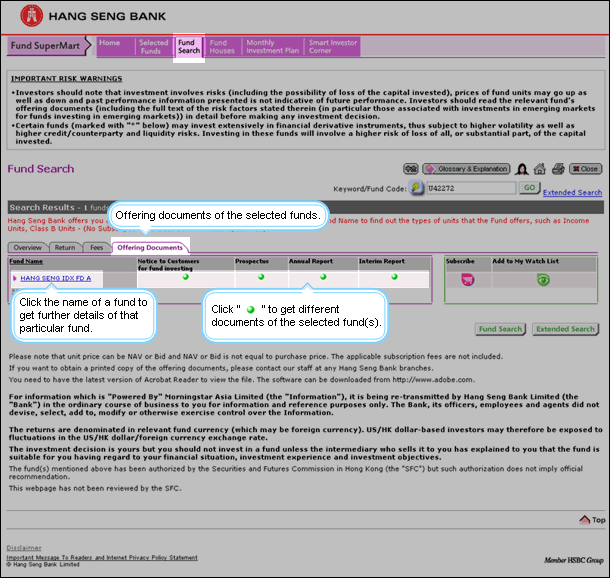
Task: Add fund to watch list eye icon
Action: pos(543,280)
